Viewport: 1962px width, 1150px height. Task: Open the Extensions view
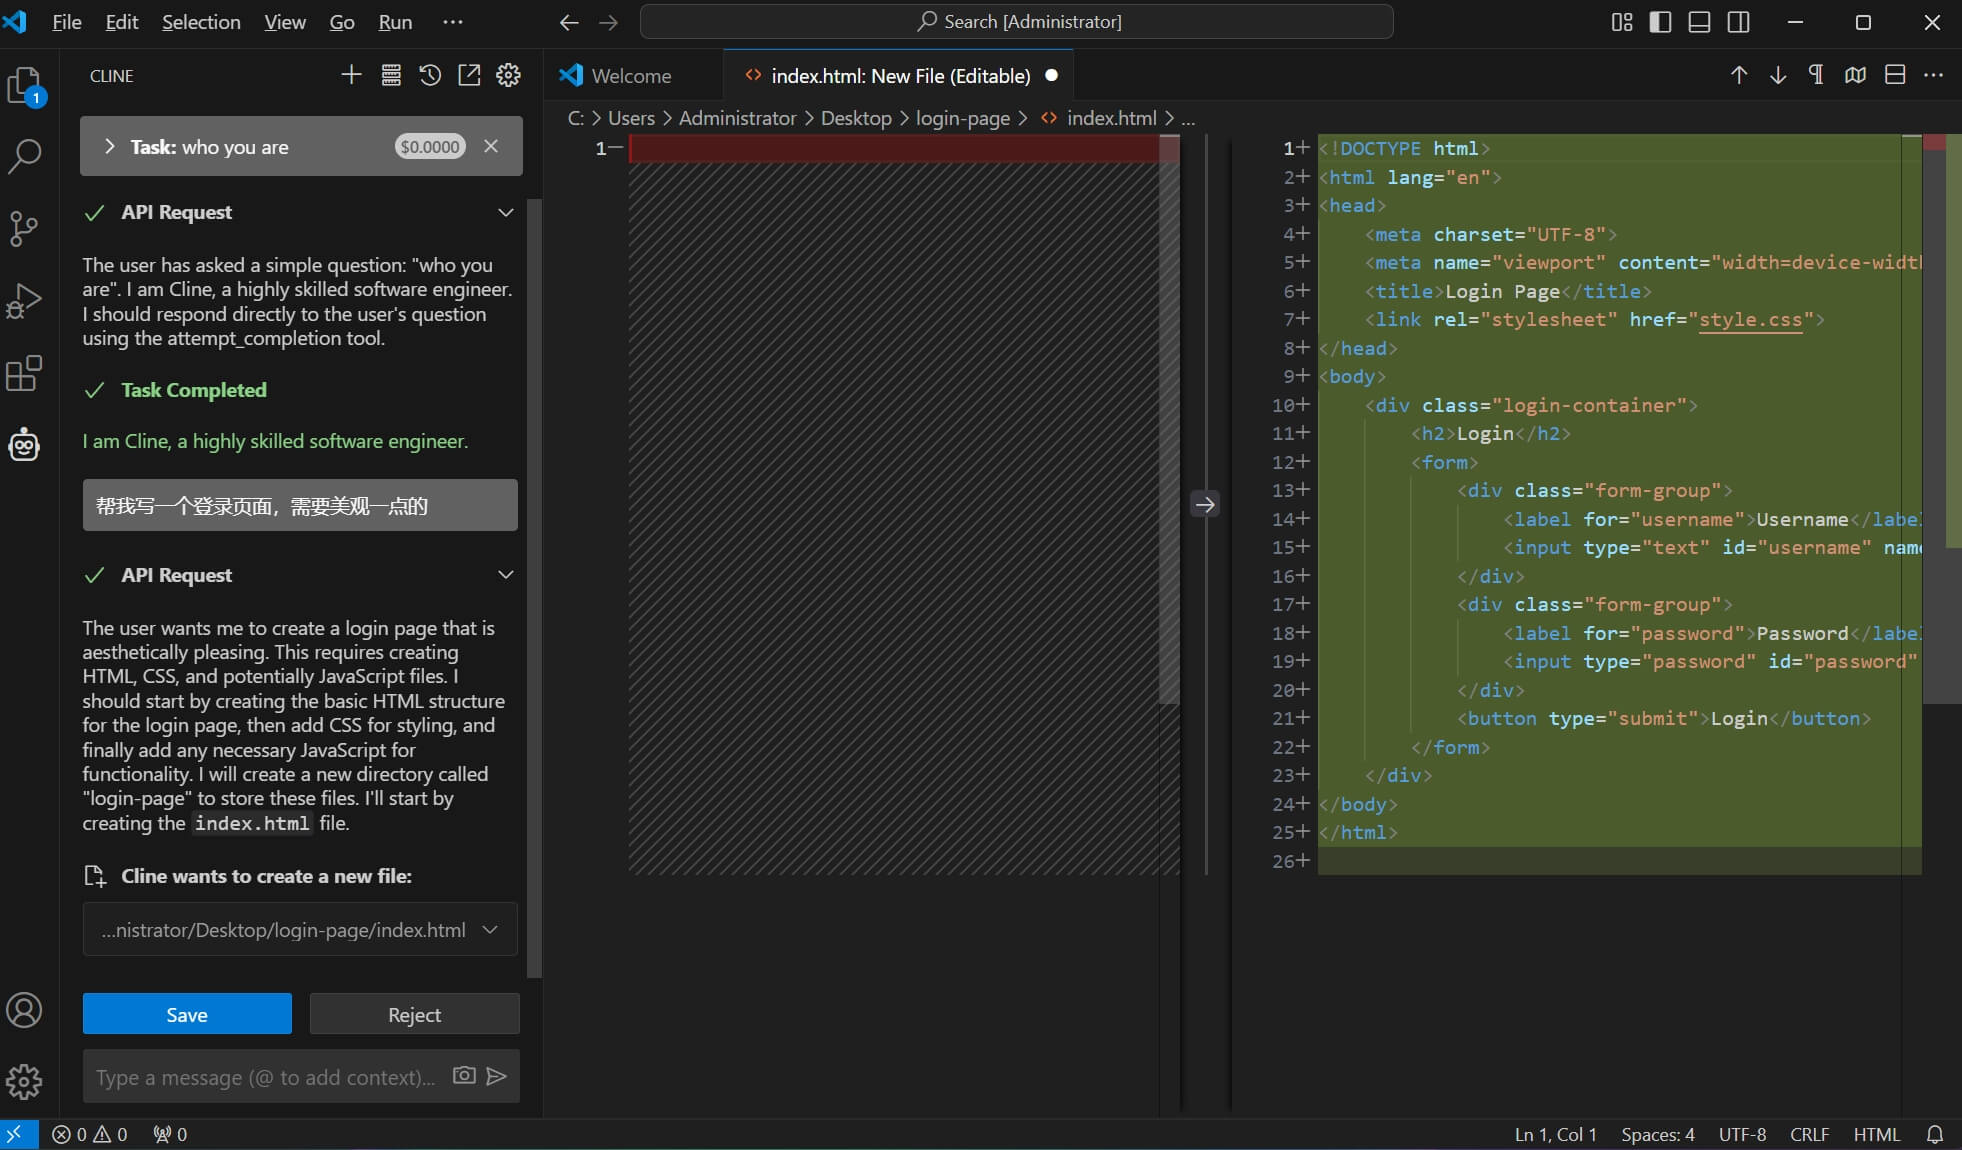(x=24, y=374)
